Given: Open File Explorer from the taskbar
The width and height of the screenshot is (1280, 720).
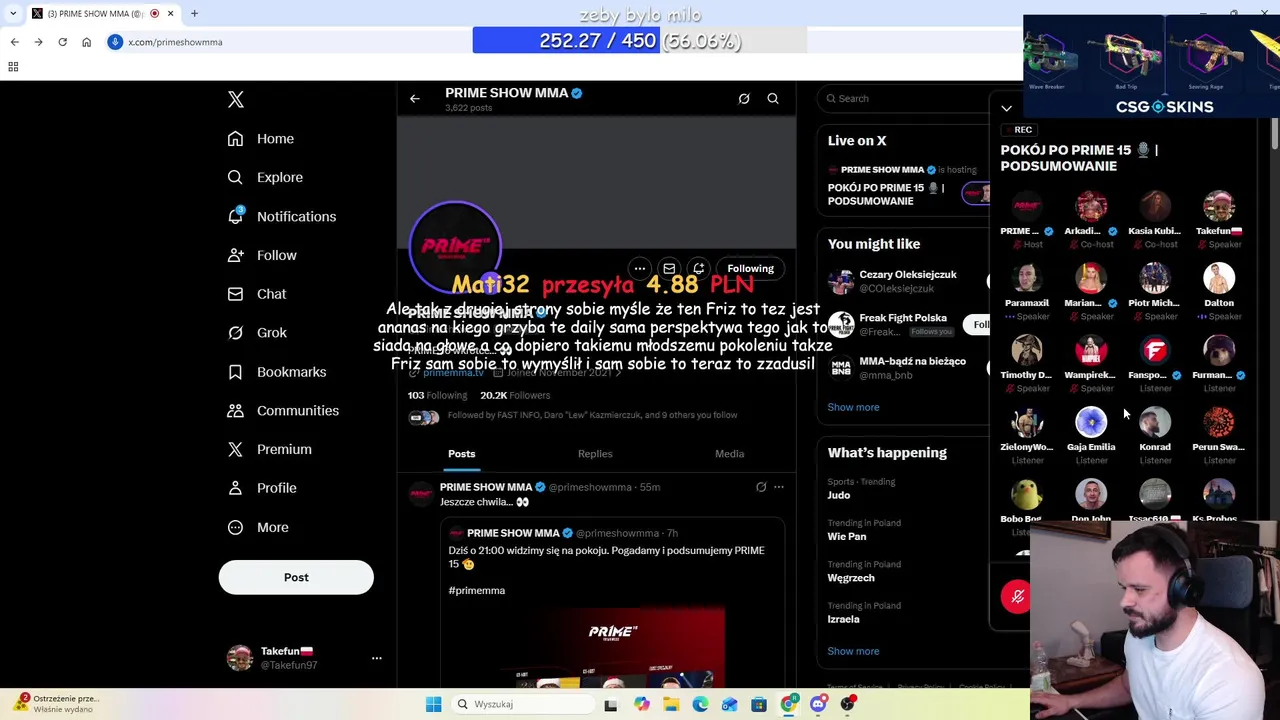Looking at the screenshot, I should [671, 705].
